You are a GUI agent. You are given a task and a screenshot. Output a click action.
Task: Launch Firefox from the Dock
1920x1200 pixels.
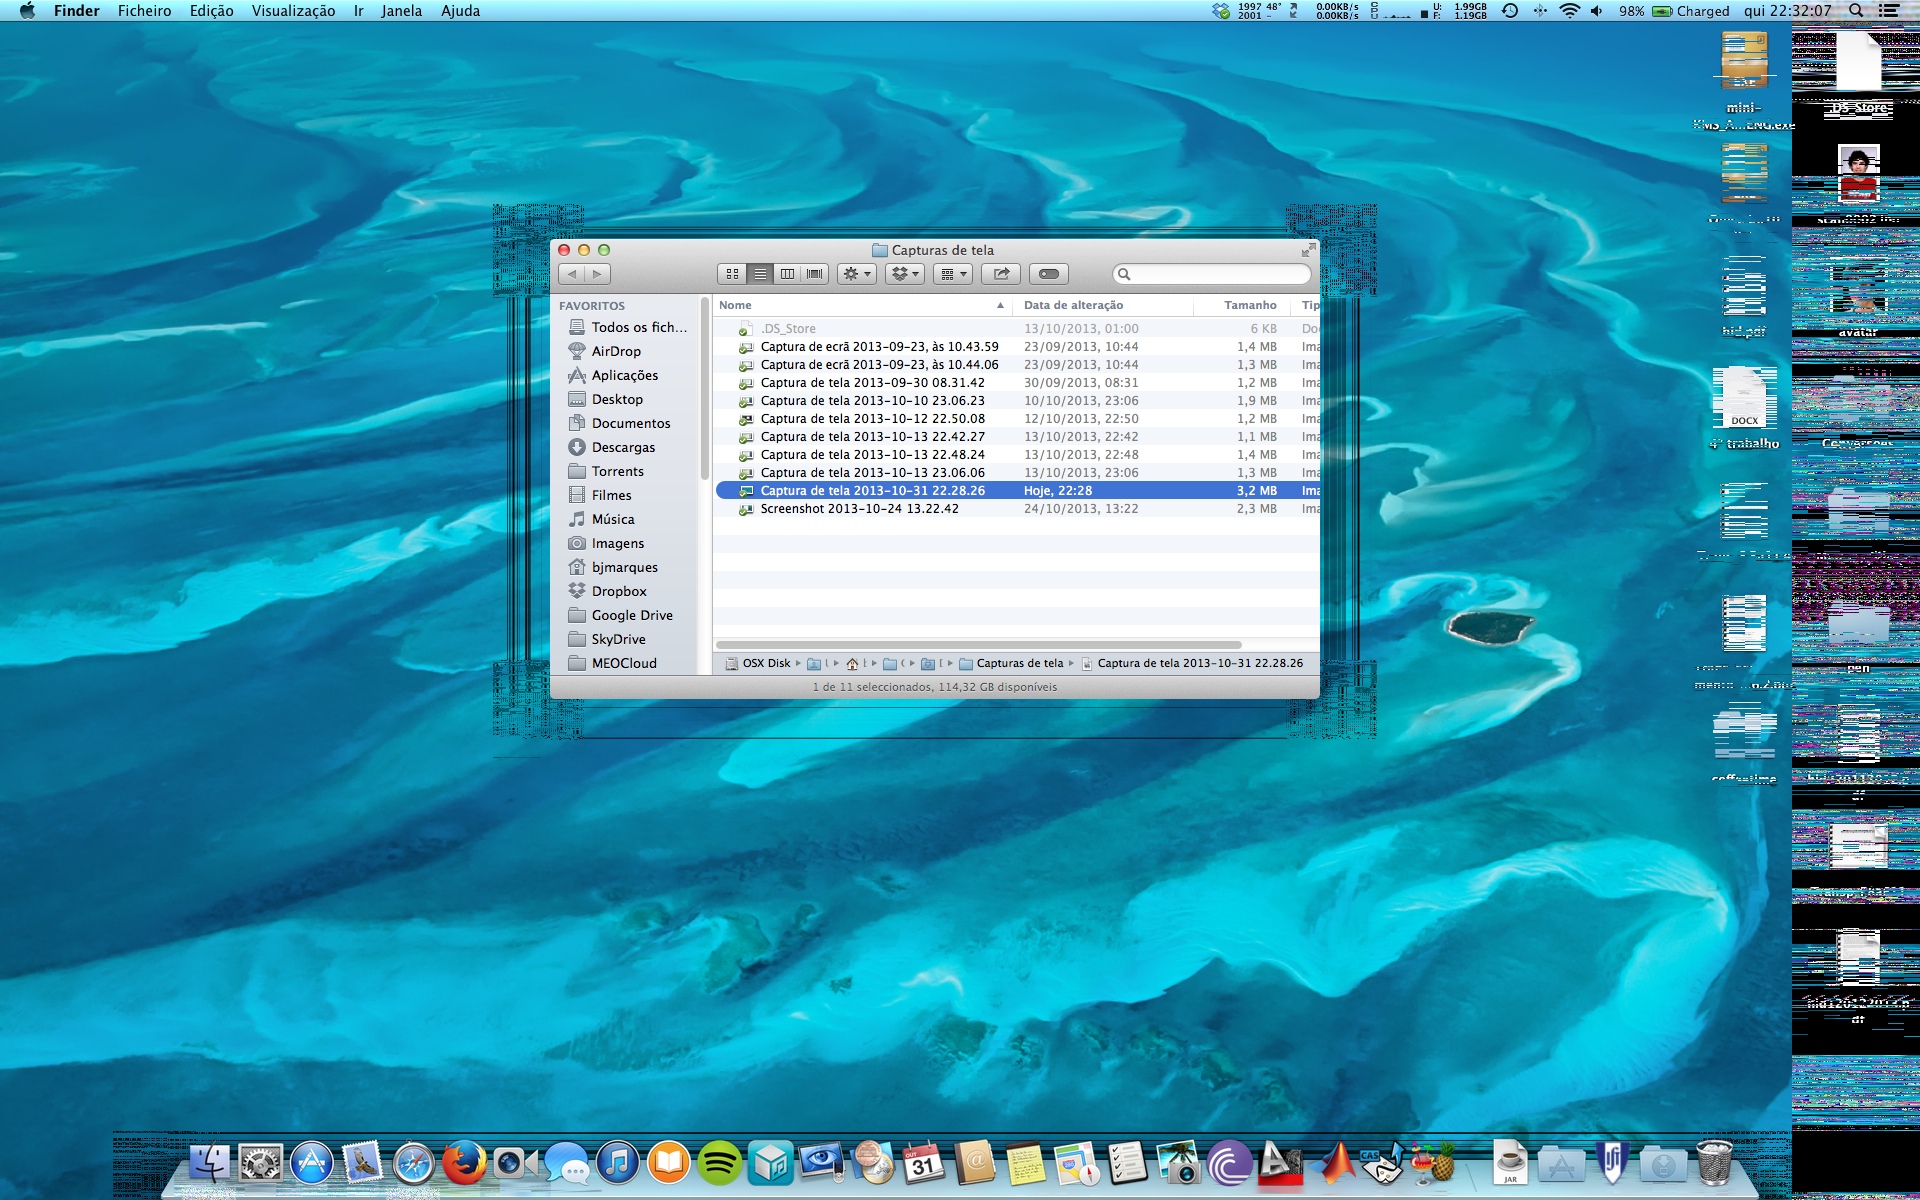(464, 1164)
